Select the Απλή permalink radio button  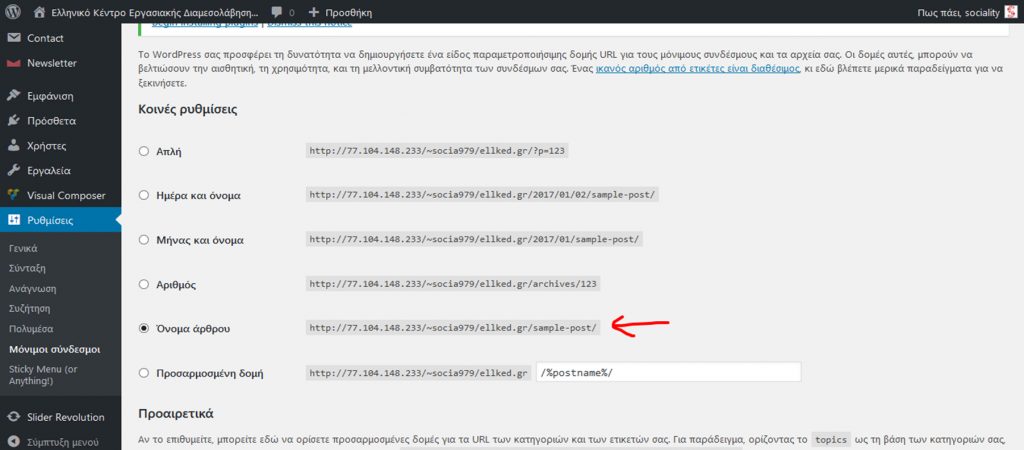(x=144, y=152)
